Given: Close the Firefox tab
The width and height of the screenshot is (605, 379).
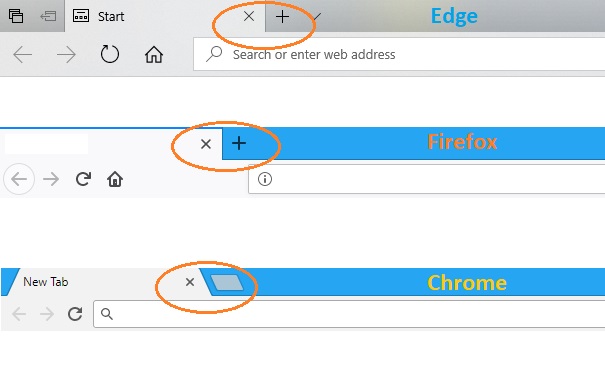Looking at the screenshot, I should (x=206, y=144).
